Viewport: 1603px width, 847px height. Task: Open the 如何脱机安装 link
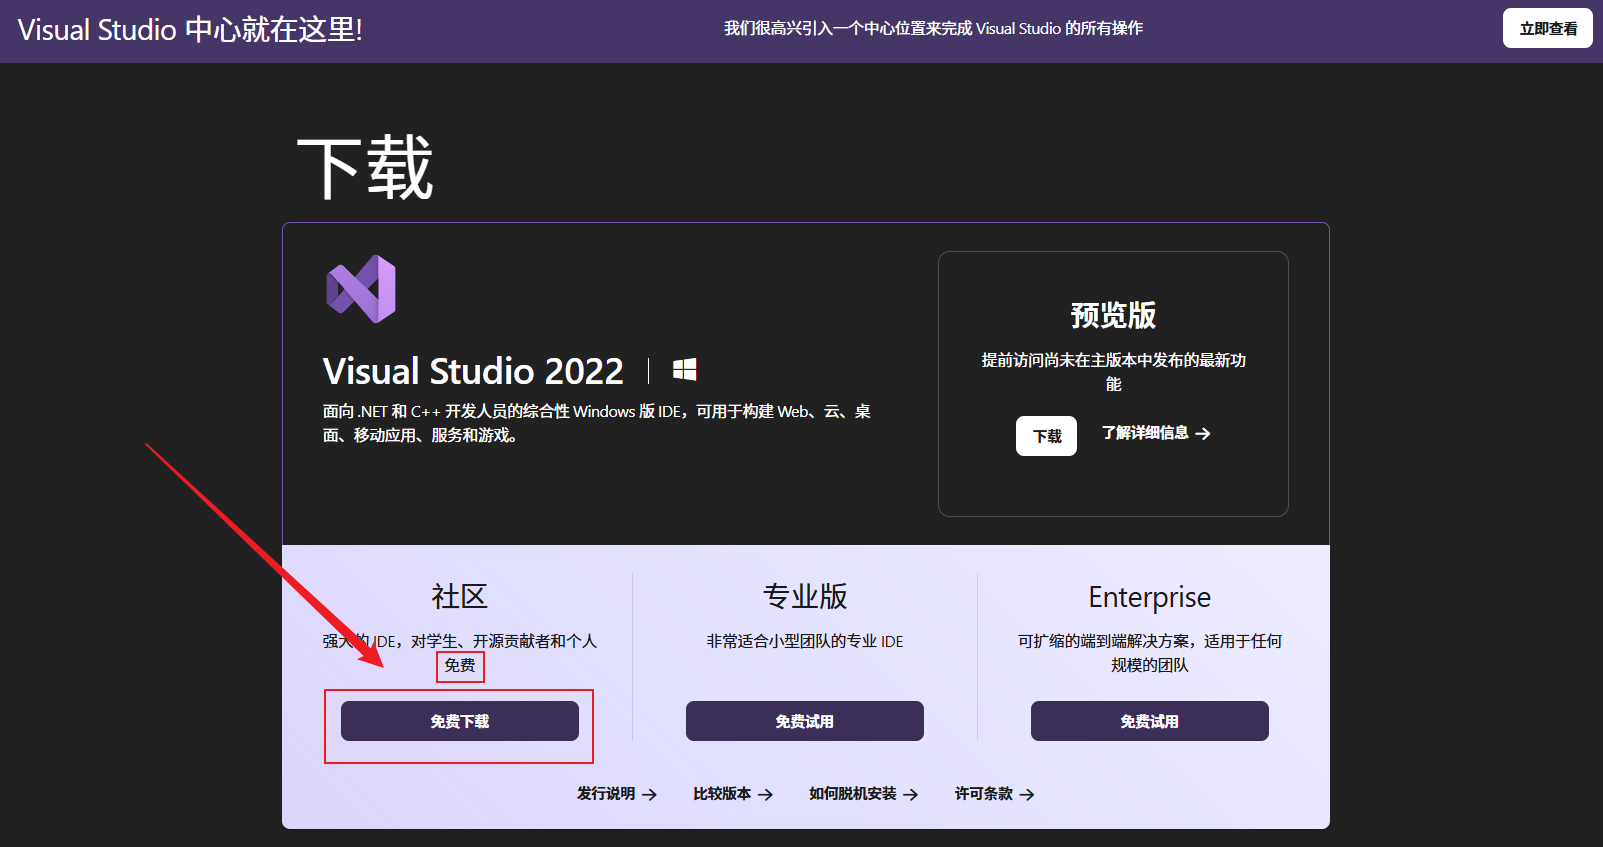point(864,794)
